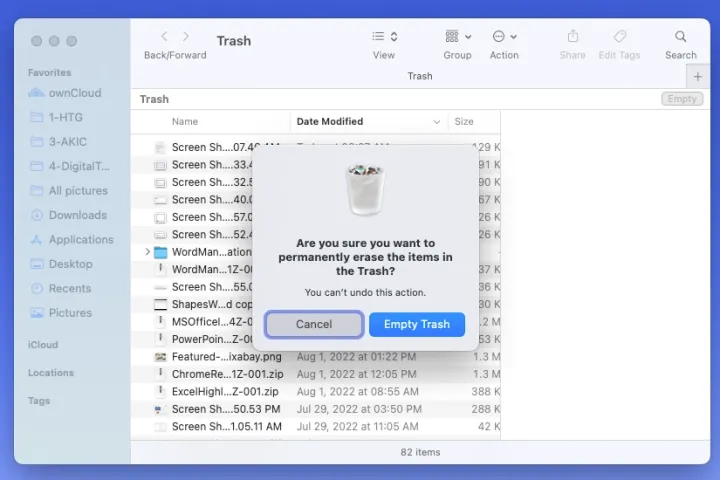Click the Screen Sh....50.53 PM thumbnail

(x=159, y=409)
